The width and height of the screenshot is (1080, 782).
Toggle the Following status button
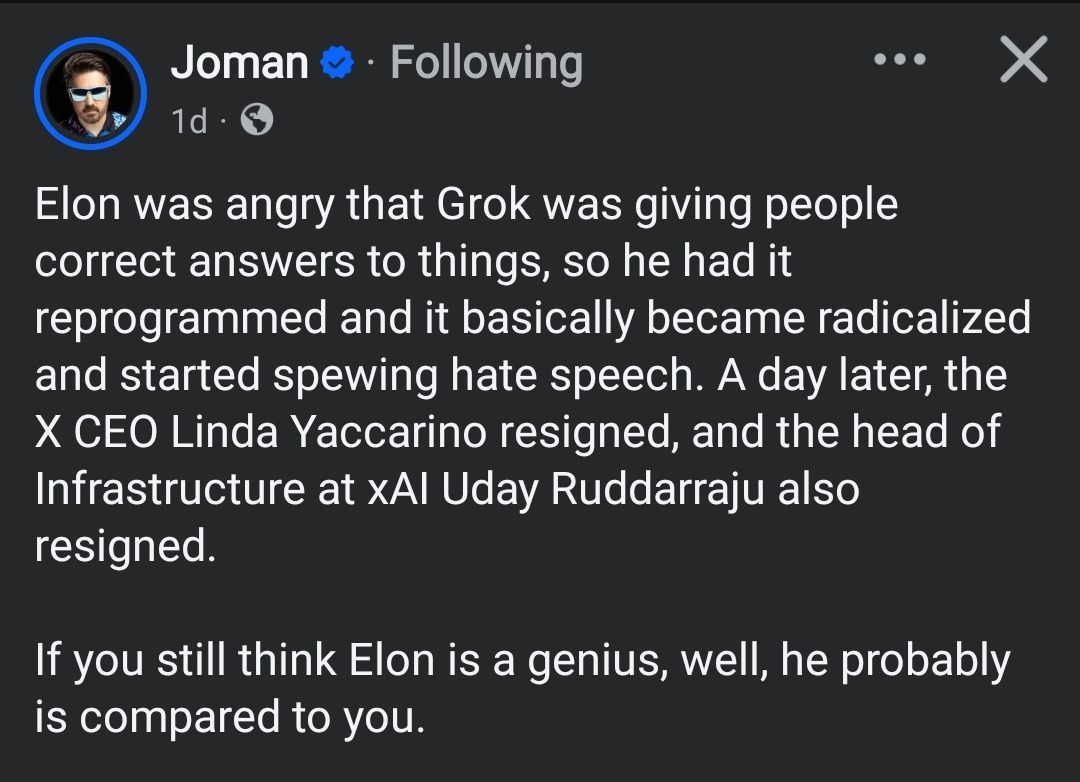(x=486, y=63)
